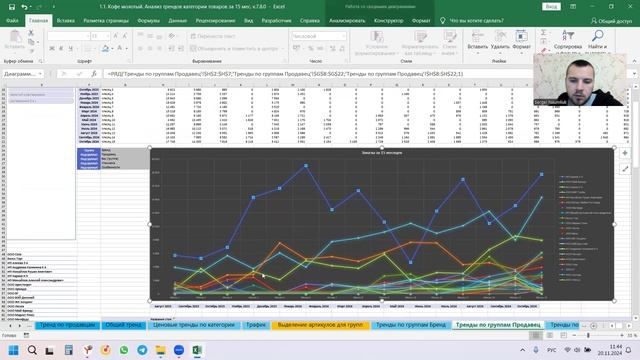The height and width of the screenshot is (360, 640).
Task: Toggle Italic (К) formatting
Action: 61,48
